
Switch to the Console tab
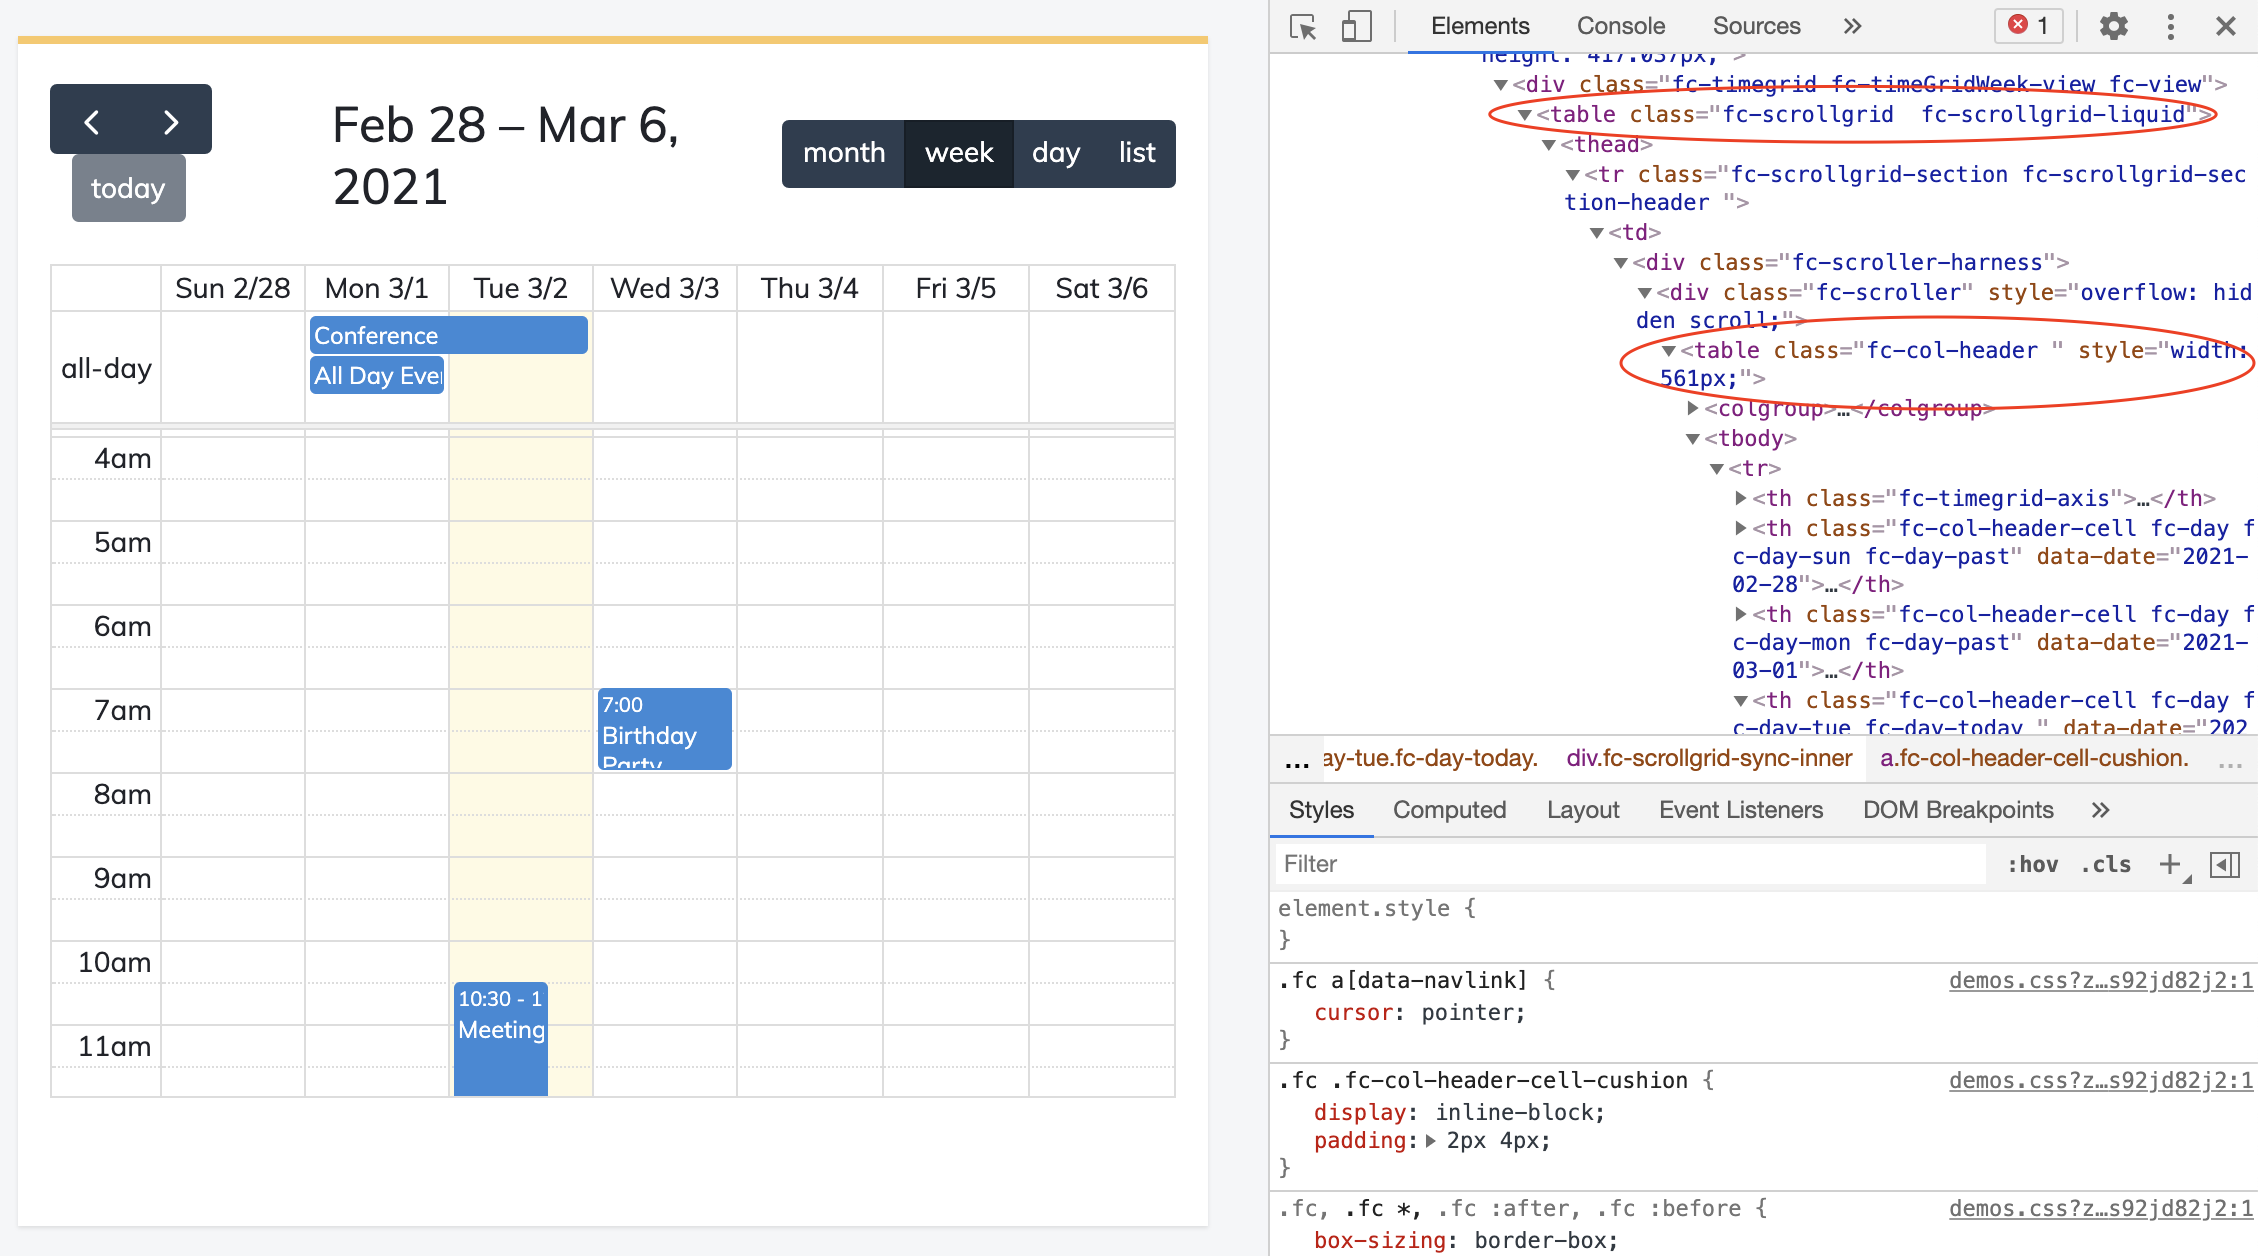click(x=1619, y=27)
